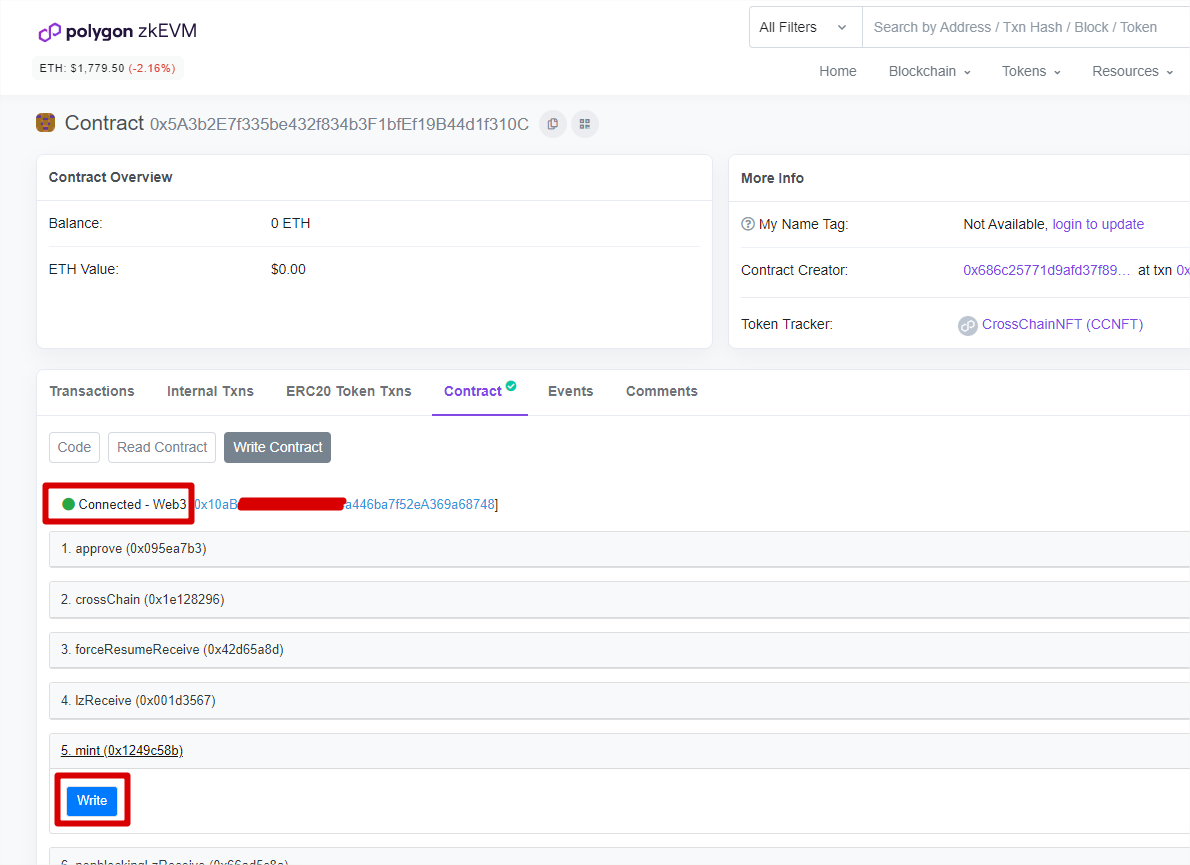The image size is (1190, 865).
Task: Click the Contract Overview heading
Action: [x=111, y=177]
